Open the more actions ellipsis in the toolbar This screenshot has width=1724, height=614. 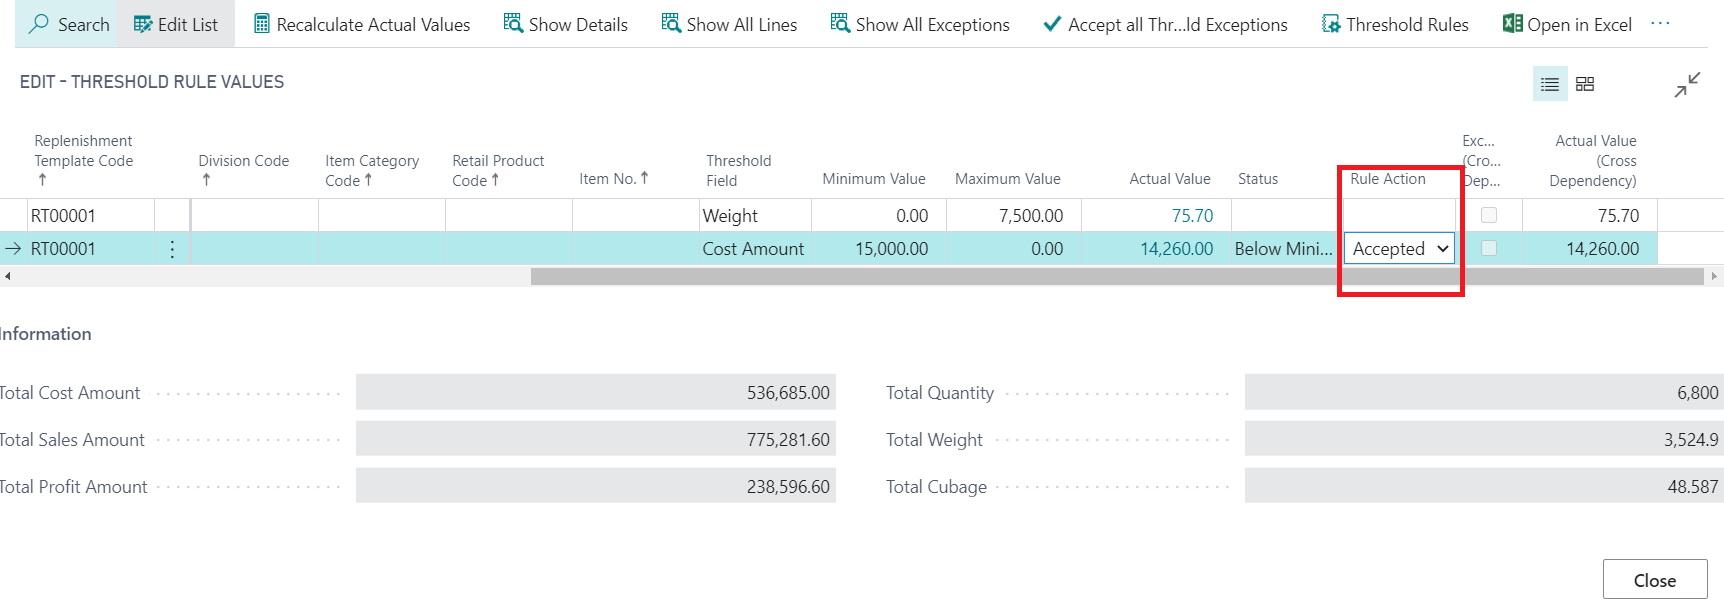[x=1660, y=24]
